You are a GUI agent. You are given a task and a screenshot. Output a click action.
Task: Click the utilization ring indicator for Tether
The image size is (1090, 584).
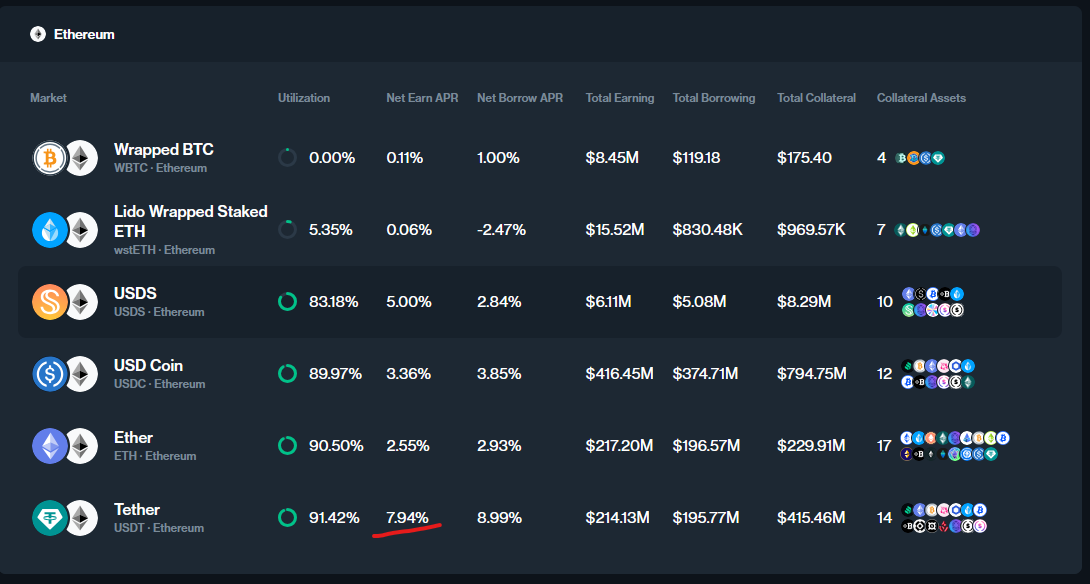click(x=287, y=517)
